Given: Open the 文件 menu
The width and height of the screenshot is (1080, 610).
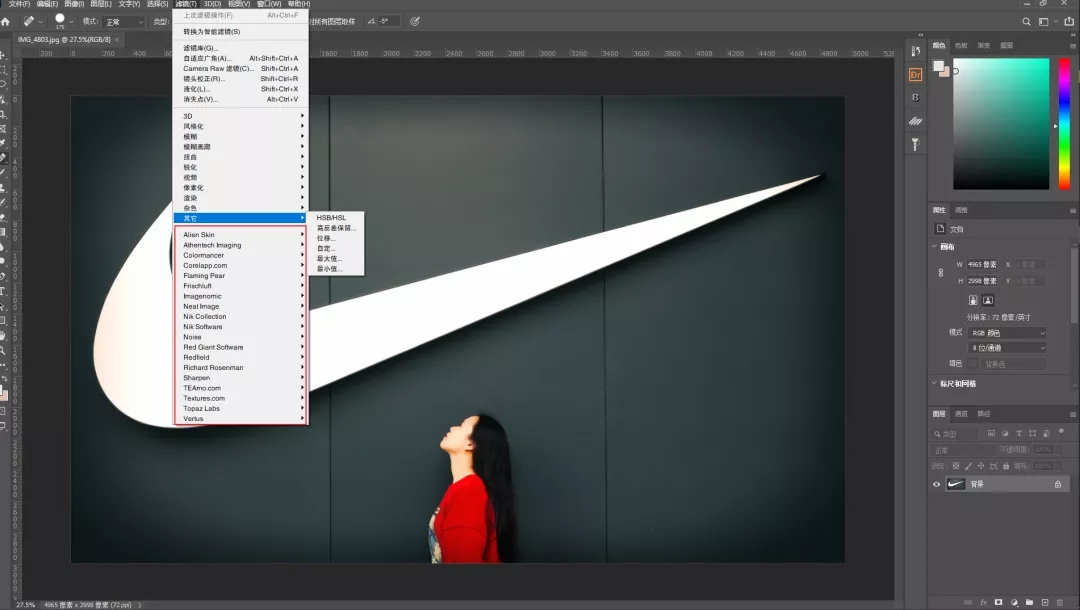Looking at the screenshot, I should pos(19,4).
